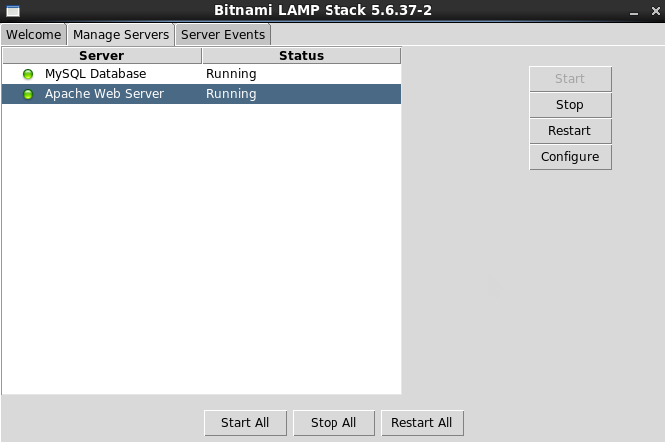The width and height of the screenshot is (666, 443).
Task: Open the Server Events tab
Action: pyautogui.click(x=223, y=34)
